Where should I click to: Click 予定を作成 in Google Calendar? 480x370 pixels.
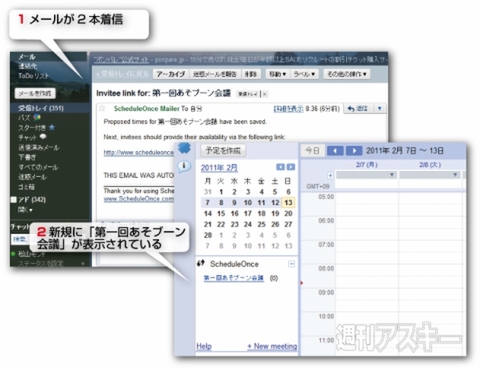pyautogui.click(x=223, y=151)
